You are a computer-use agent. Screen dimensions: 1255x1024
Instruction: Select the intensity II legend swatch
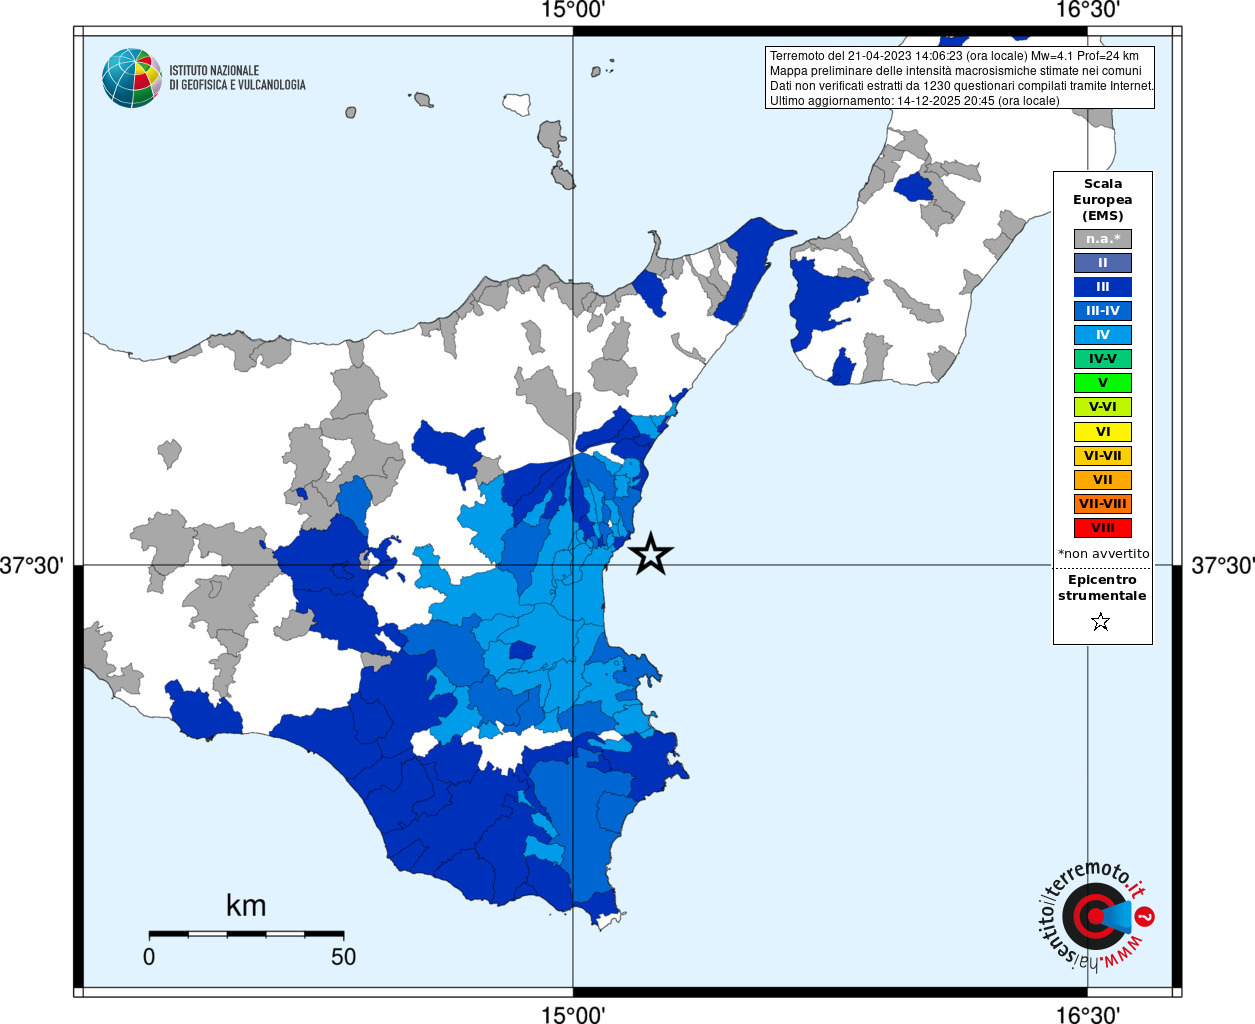[x=1103, y=263]
